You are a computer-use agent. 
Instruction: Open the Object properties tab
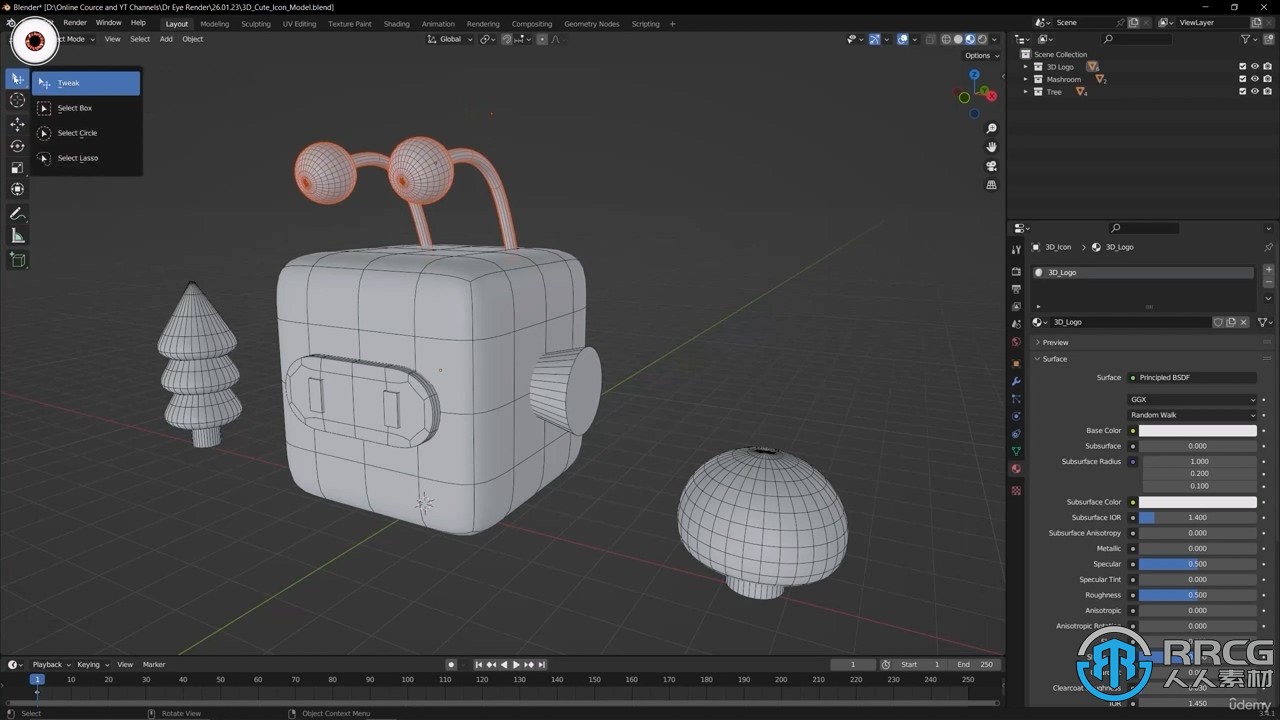(x=1016, y=364)
